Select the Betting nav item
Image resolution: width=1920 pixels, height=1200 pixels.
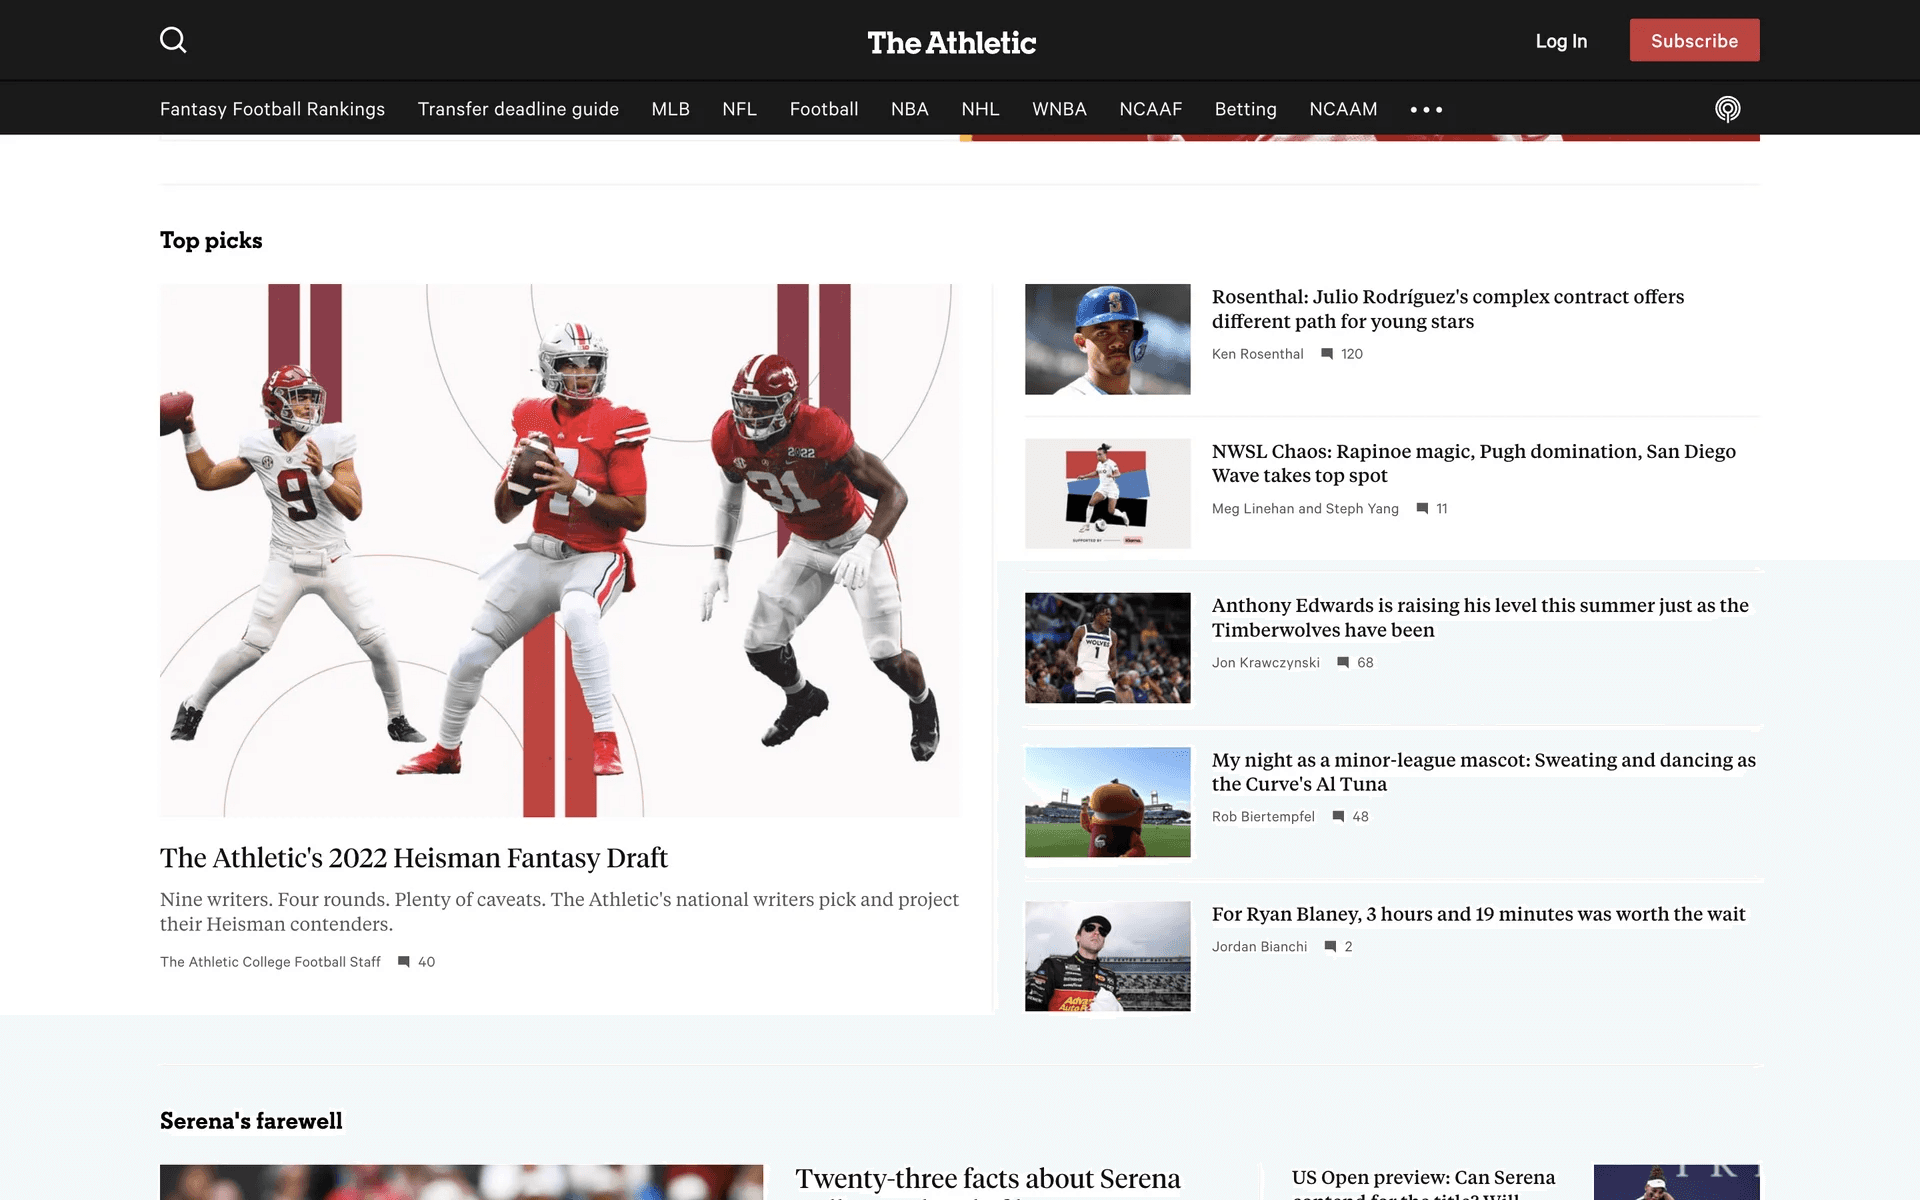coord(1245,109)
